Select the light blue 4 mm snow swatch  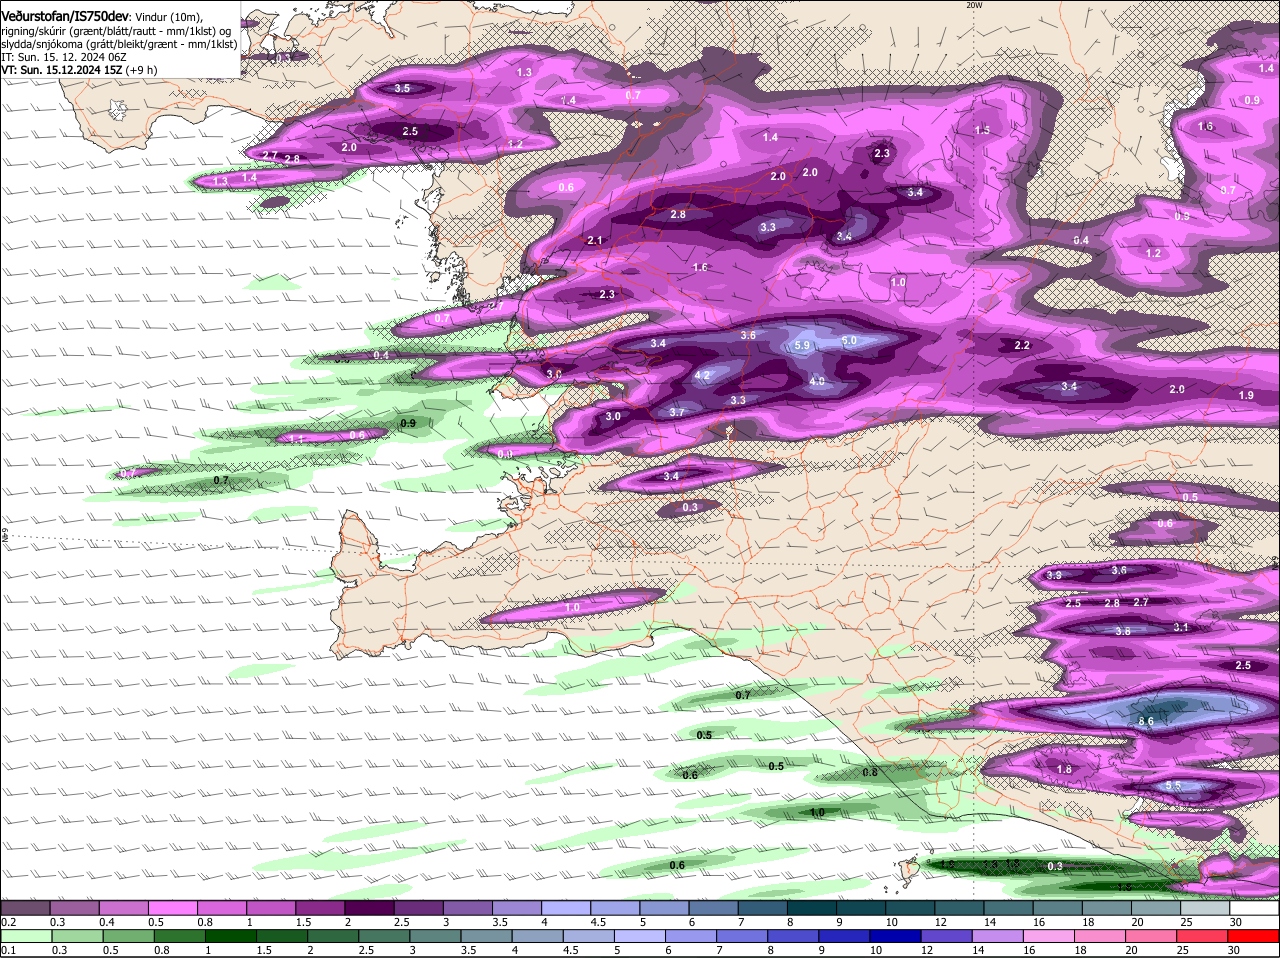coord(567,908)
